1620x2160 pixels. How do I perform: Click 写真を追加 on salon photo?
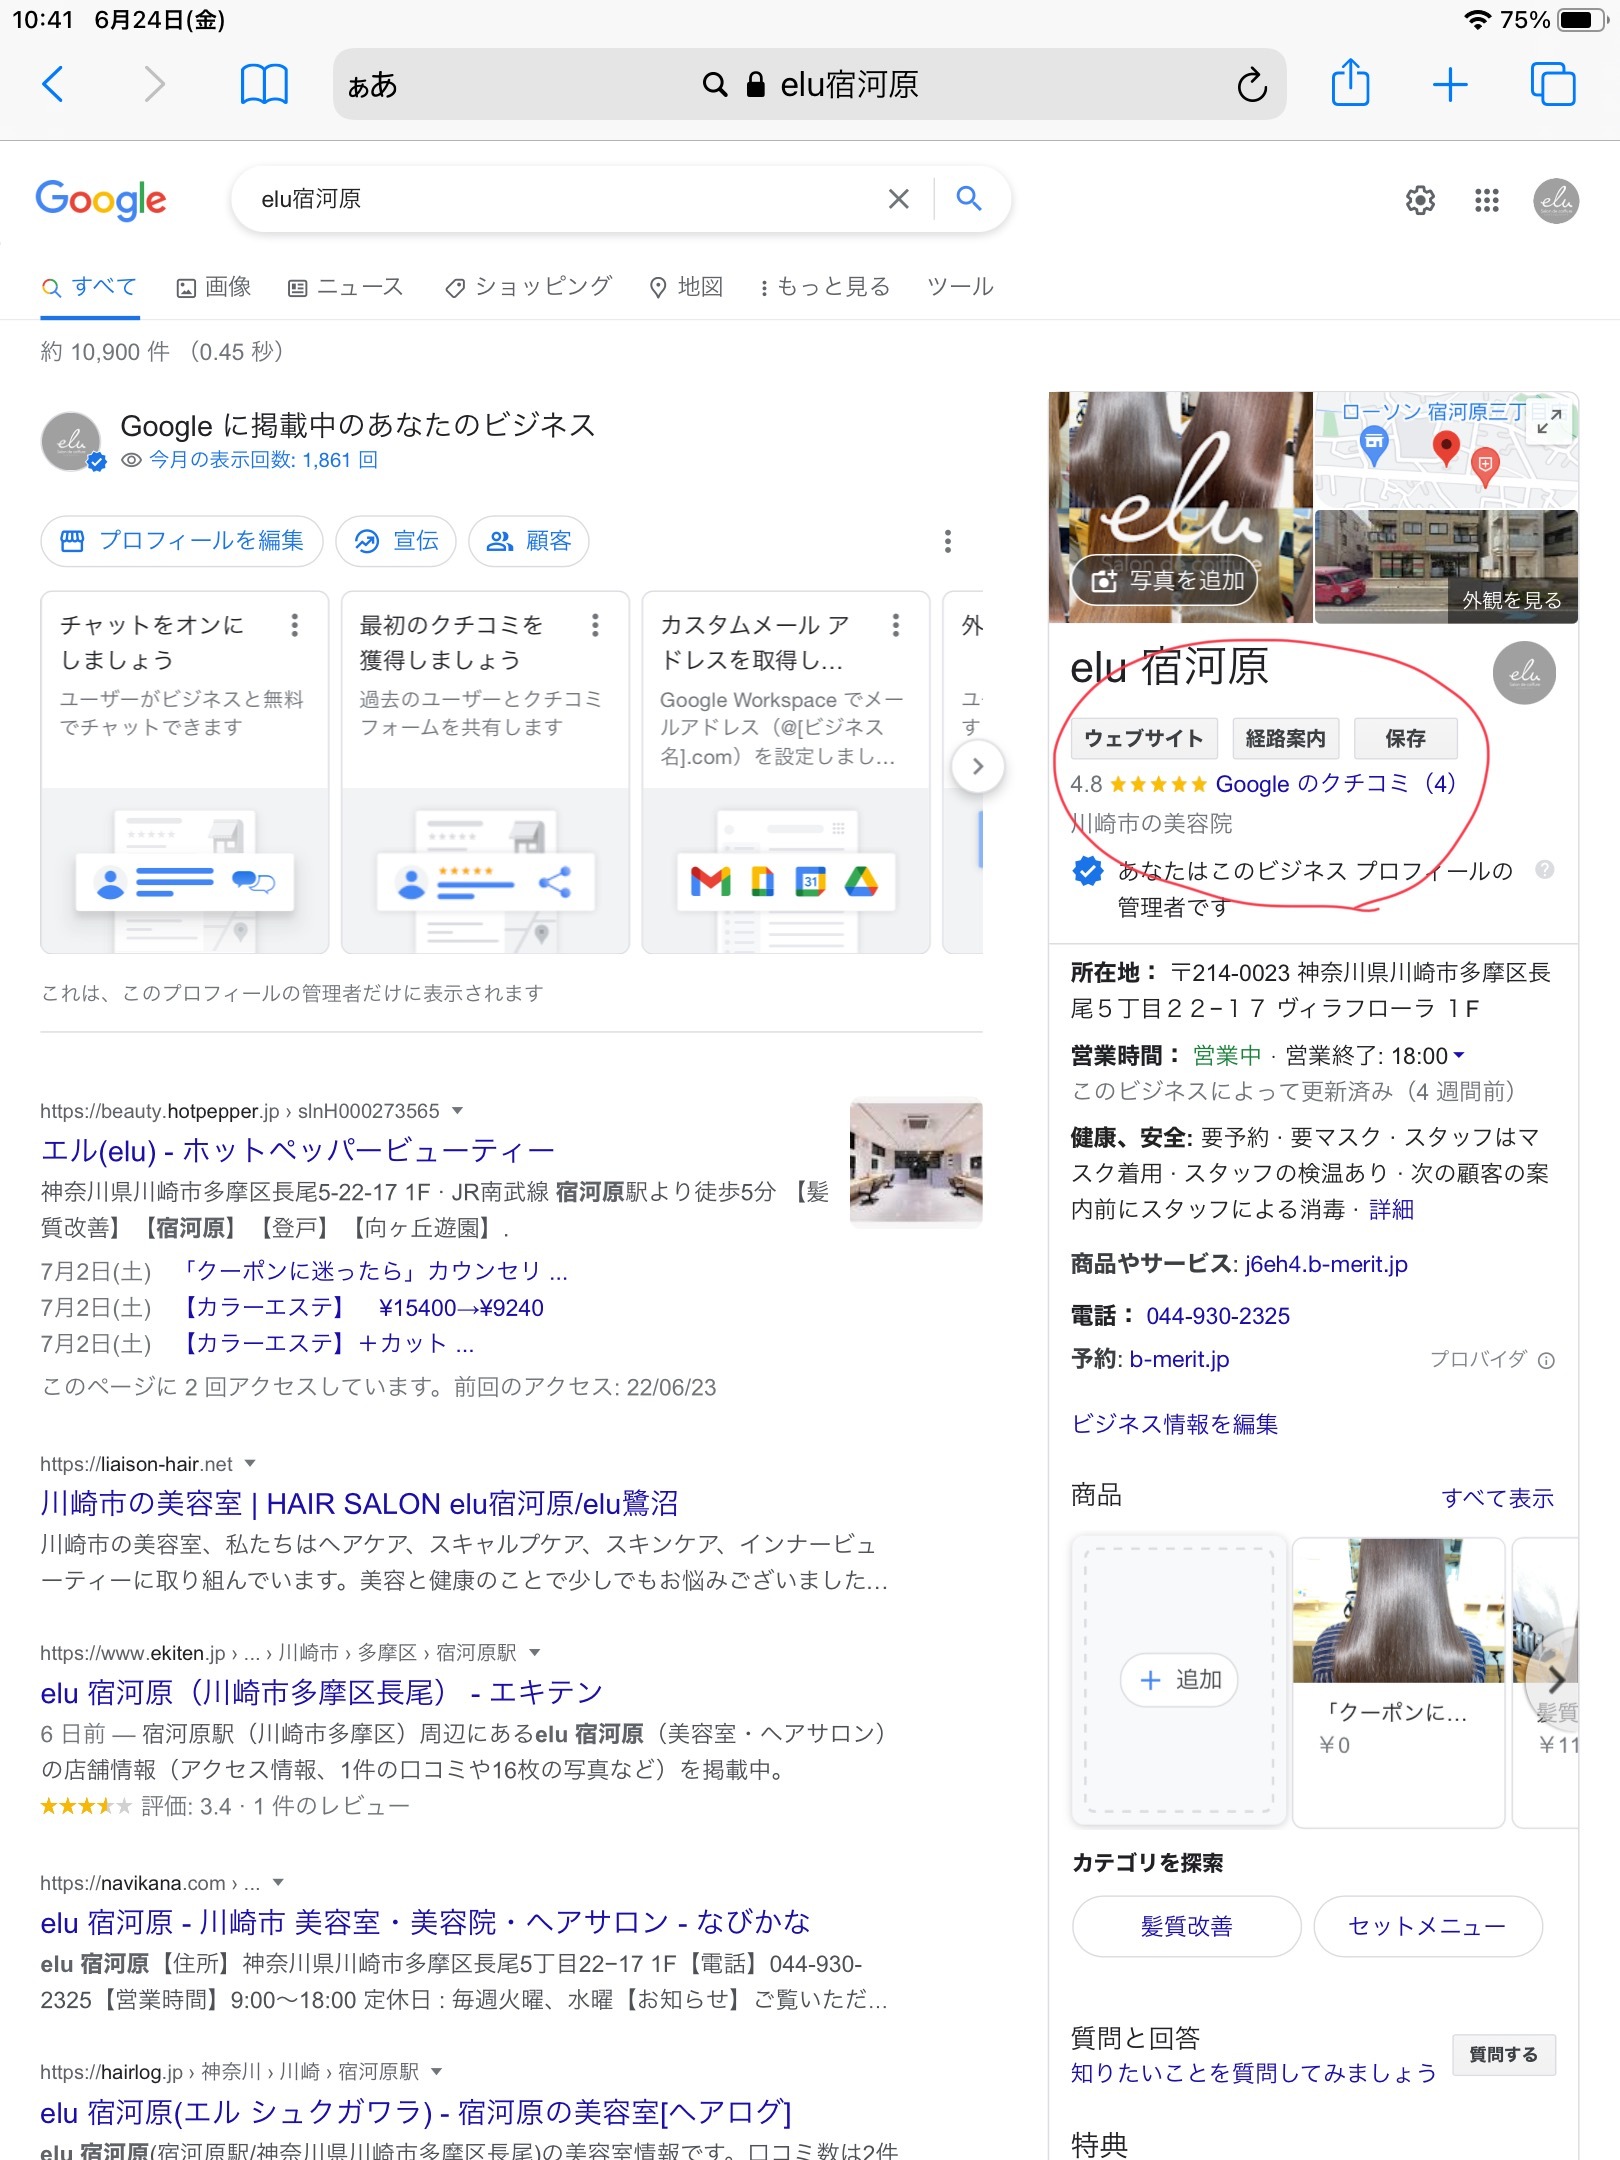tap(1166, 580)
